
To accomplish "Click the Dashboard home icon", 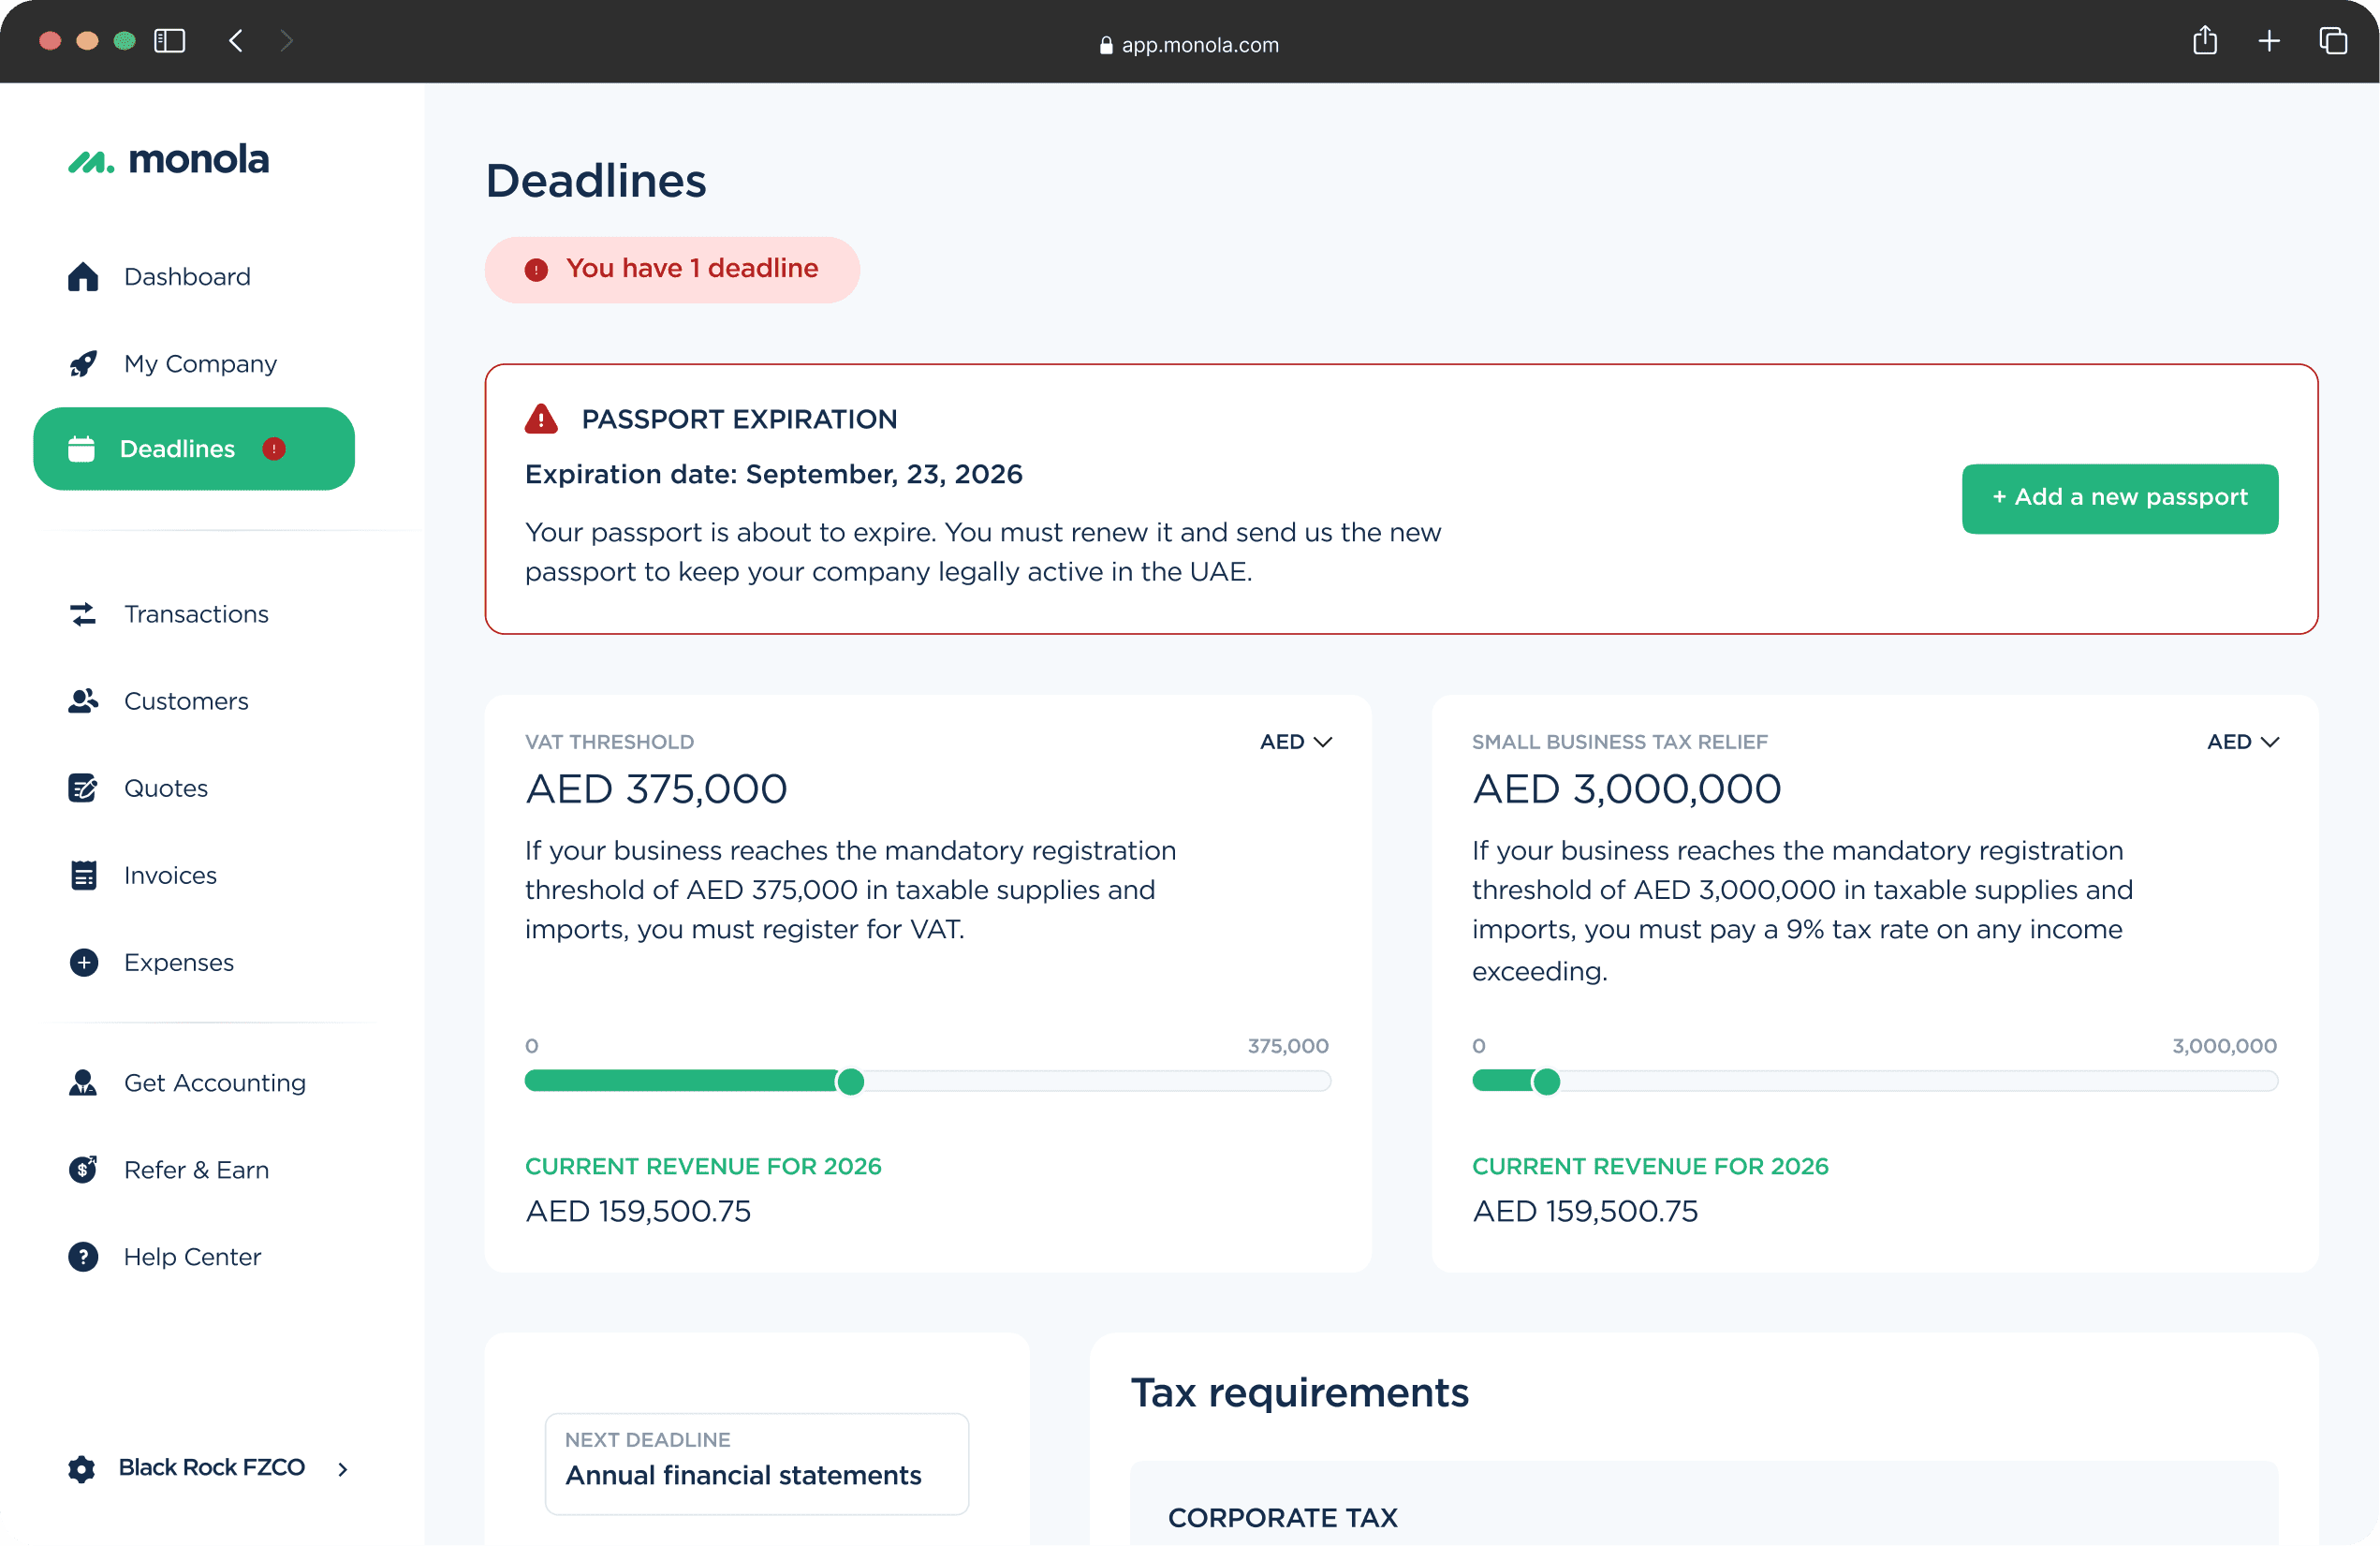I will point(83,277).
